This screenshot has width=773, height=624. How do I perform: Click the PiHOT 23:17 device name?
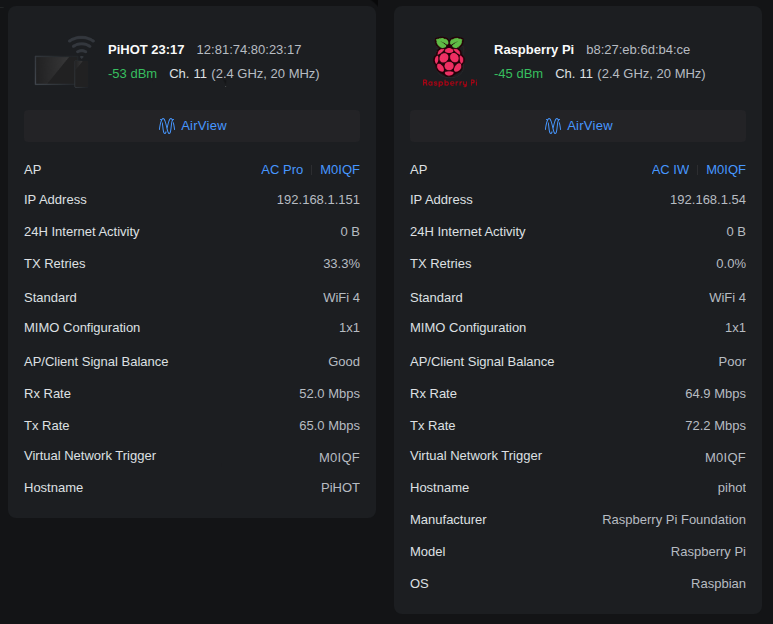pyautogui.click(x=146, y=49)
